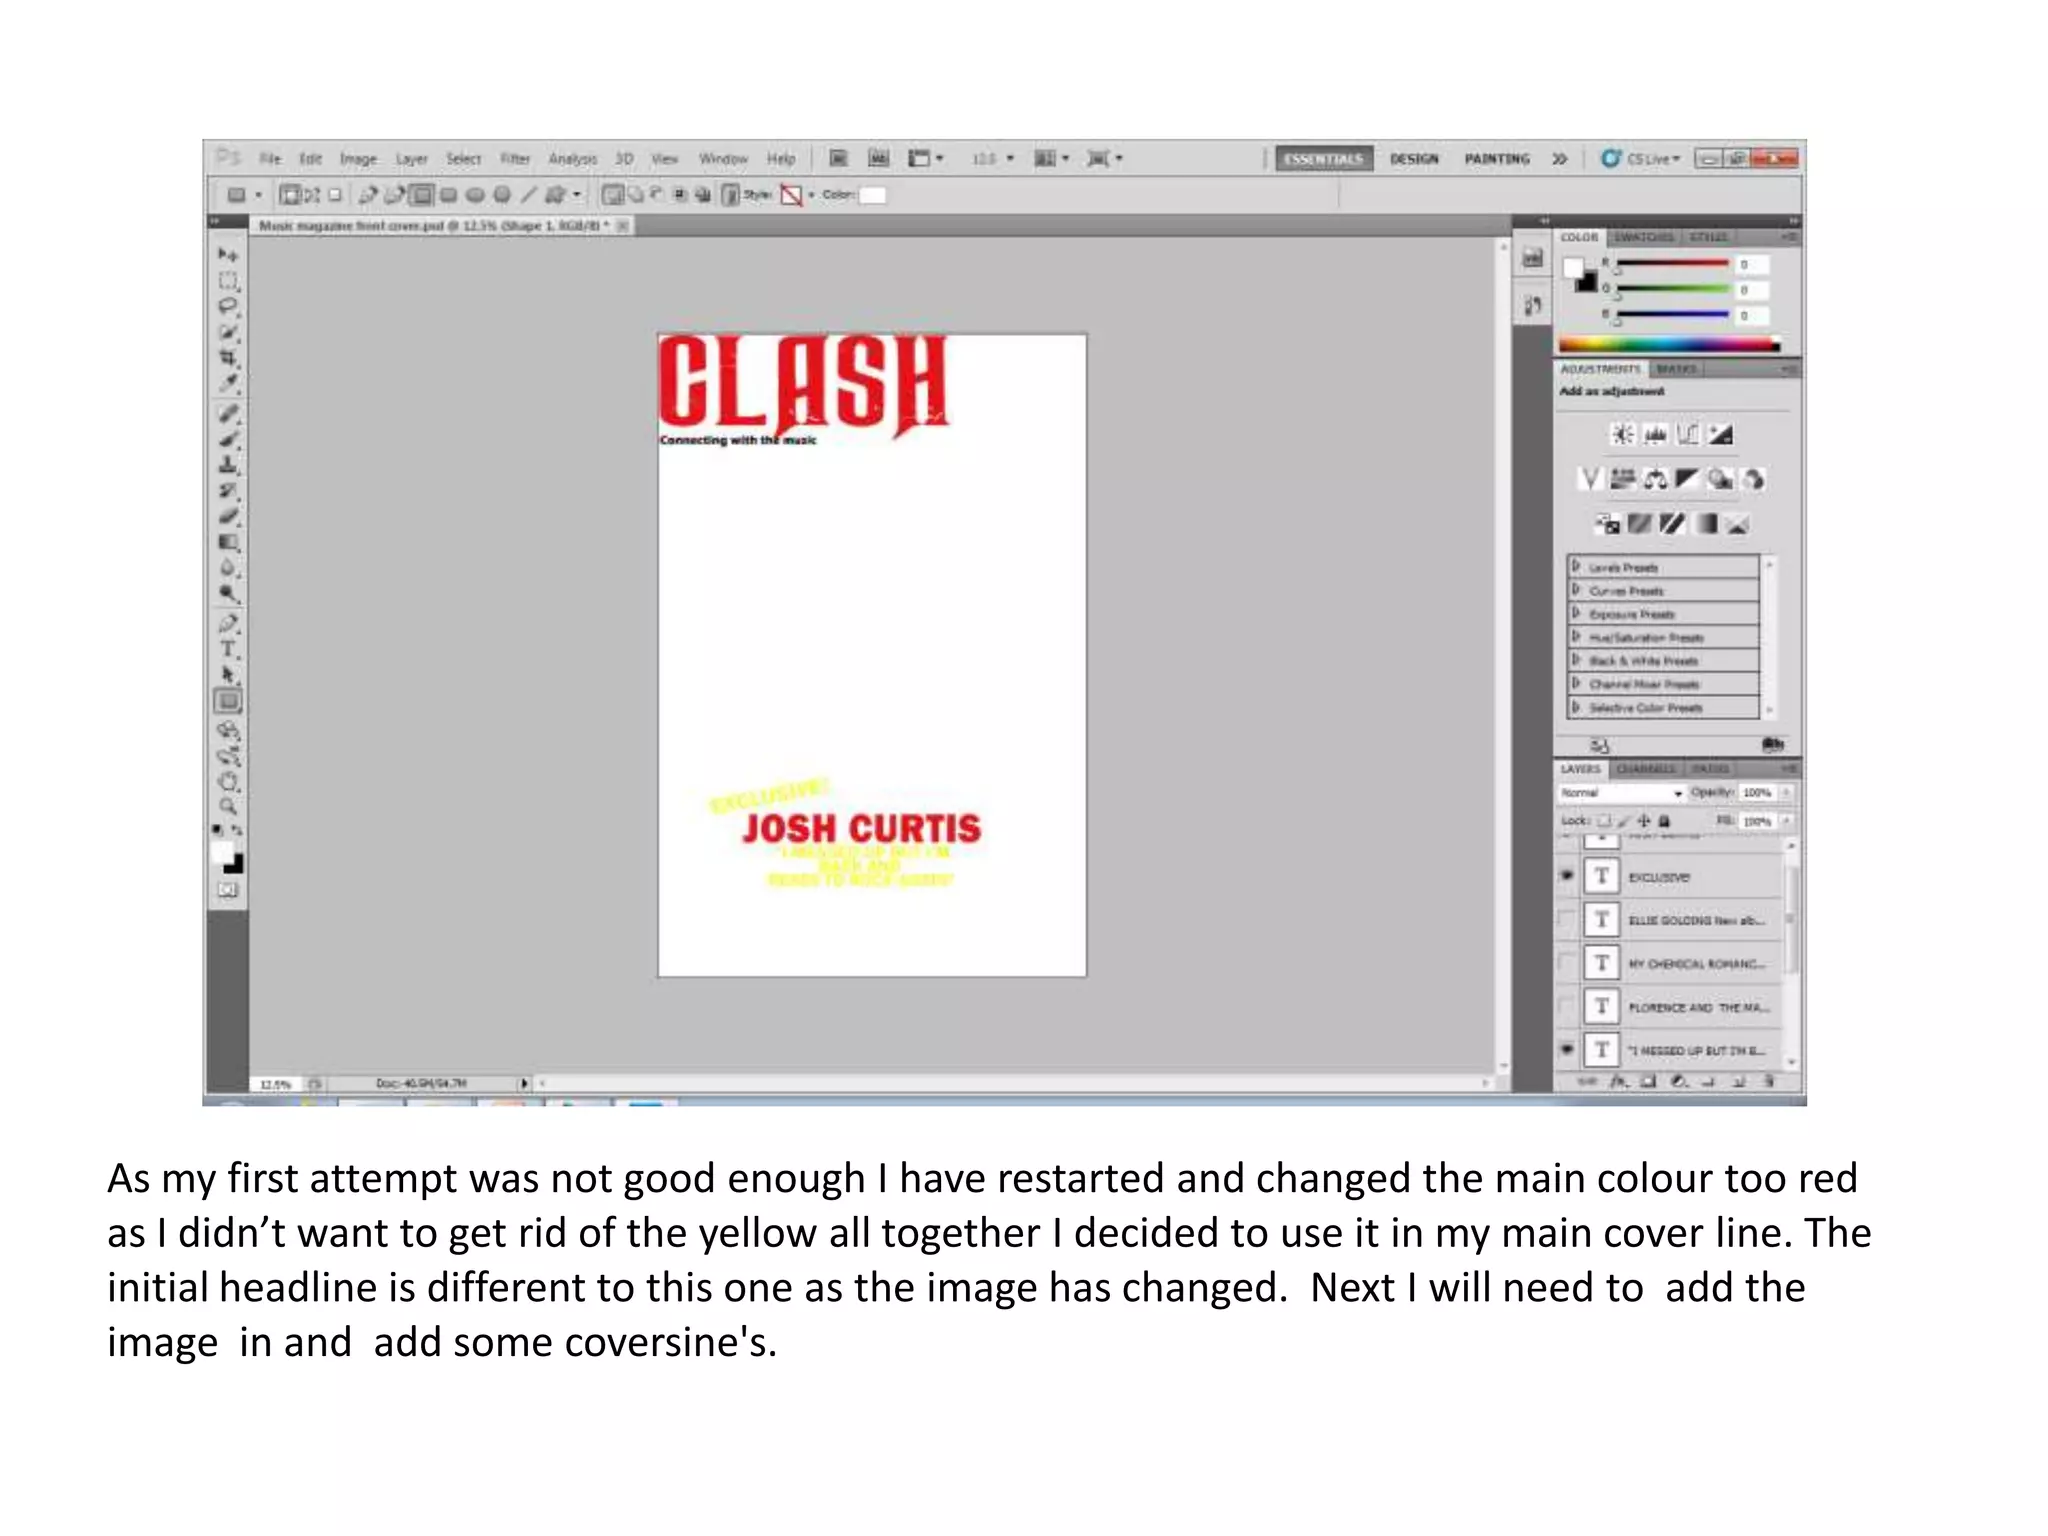The width and height of the screenshot is (2048, 1536).
Task: Hide the EXCLUSIVE! text layer
Action: 1567,876
